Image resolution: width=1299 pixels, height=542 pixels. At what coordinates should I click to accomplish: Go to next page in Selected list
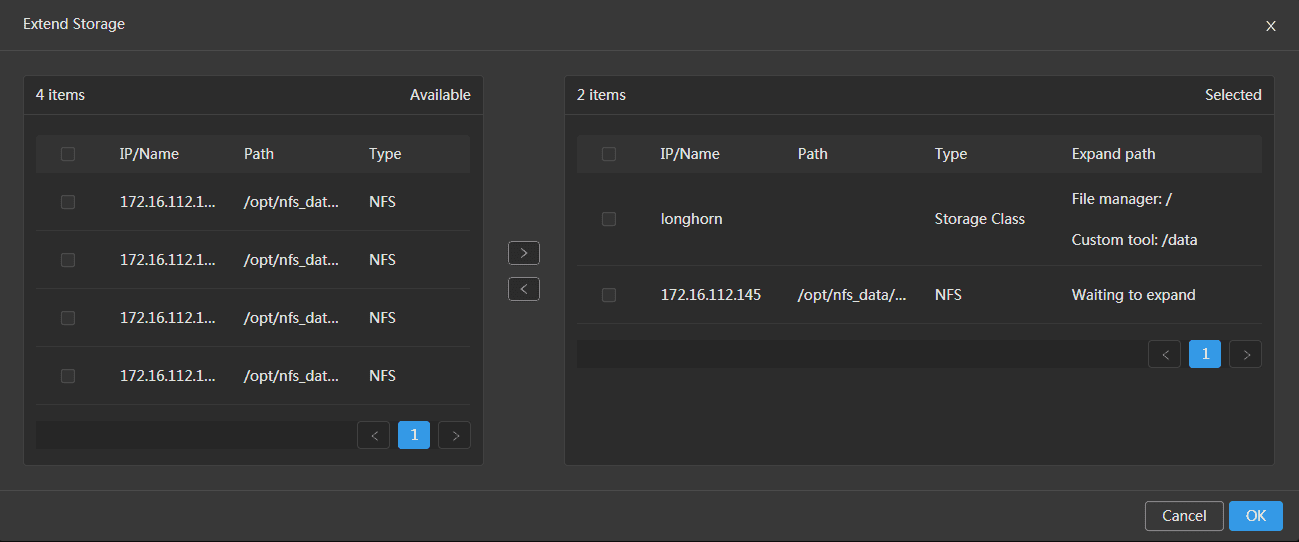tap(1246, 354)
